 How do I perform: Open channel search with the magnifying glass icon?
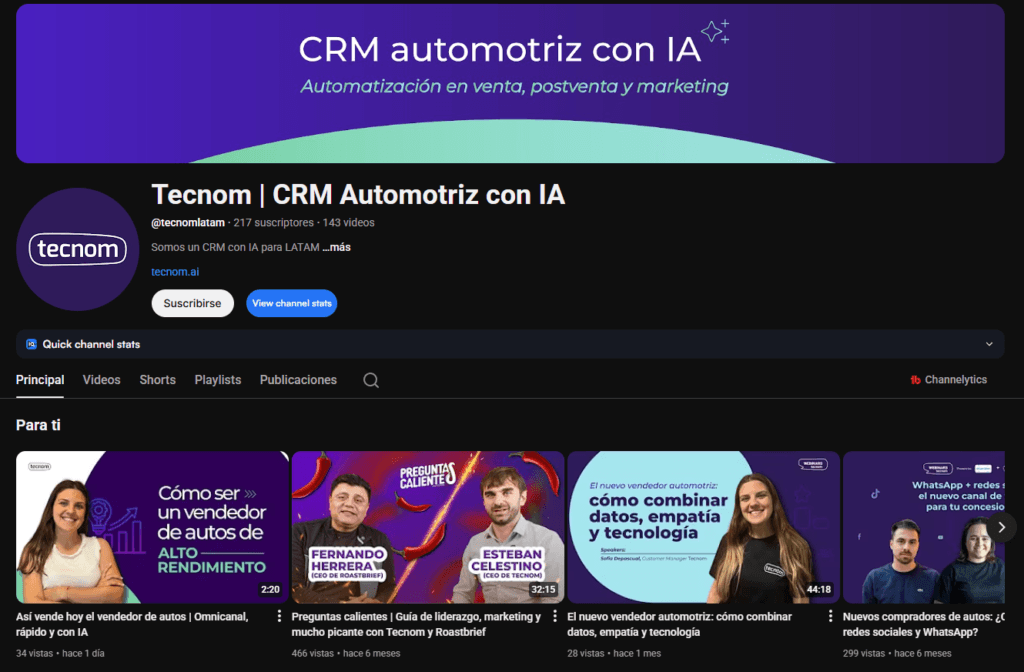point(370,380)
